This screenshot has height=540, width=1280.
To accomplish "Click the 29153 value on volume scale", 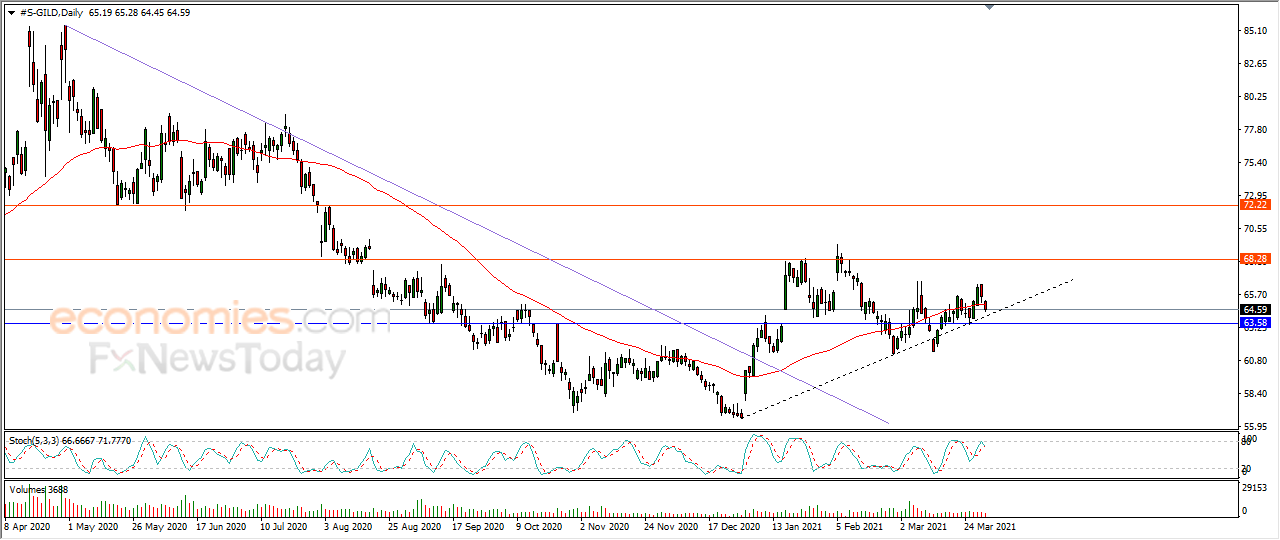I will point(1255,489).
